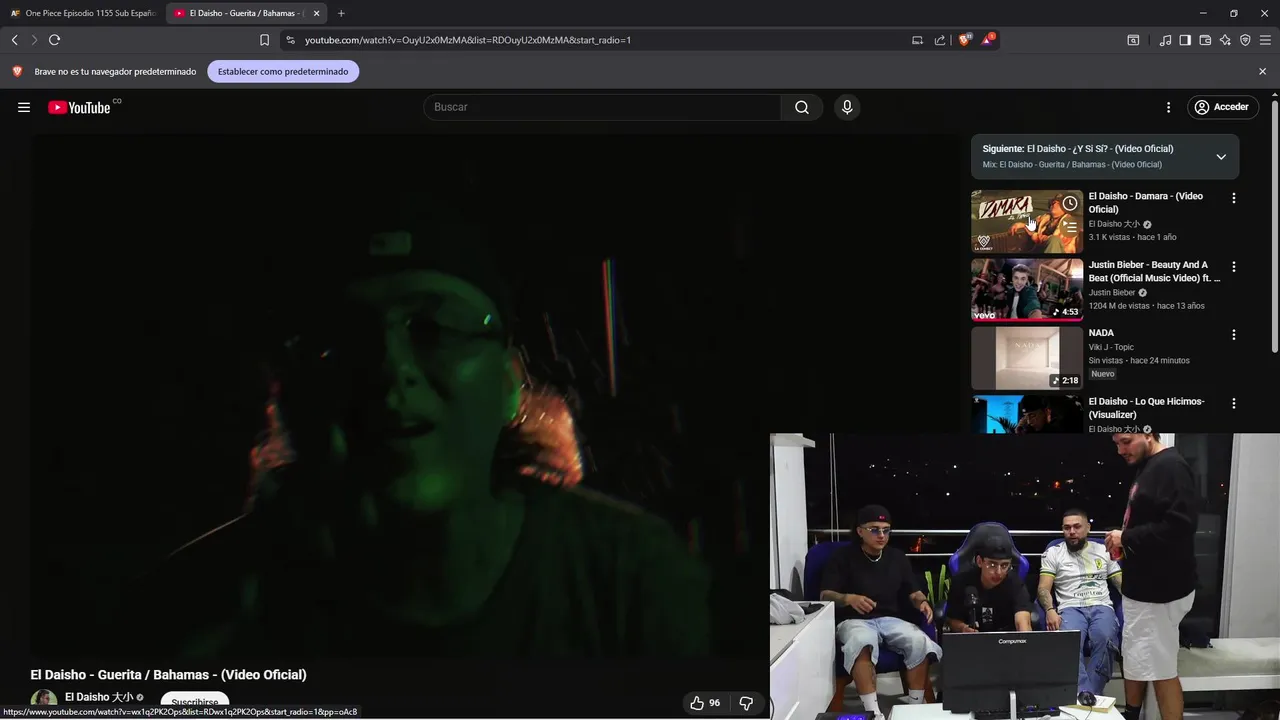Click the Justin Bieber channel name
The width and height of the screenshot is (1280, 720).
click(x=1112, y=293)
